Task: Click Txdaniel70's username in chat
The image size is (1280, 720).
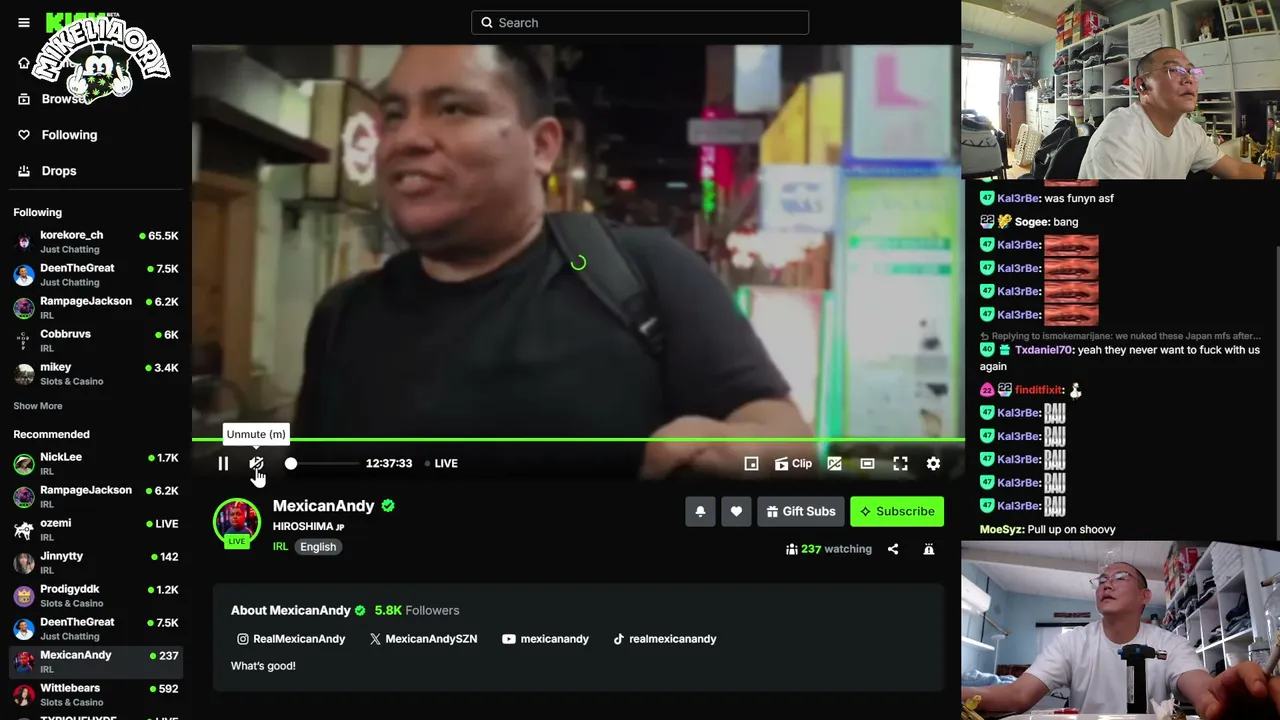Action: [1043, 350]
